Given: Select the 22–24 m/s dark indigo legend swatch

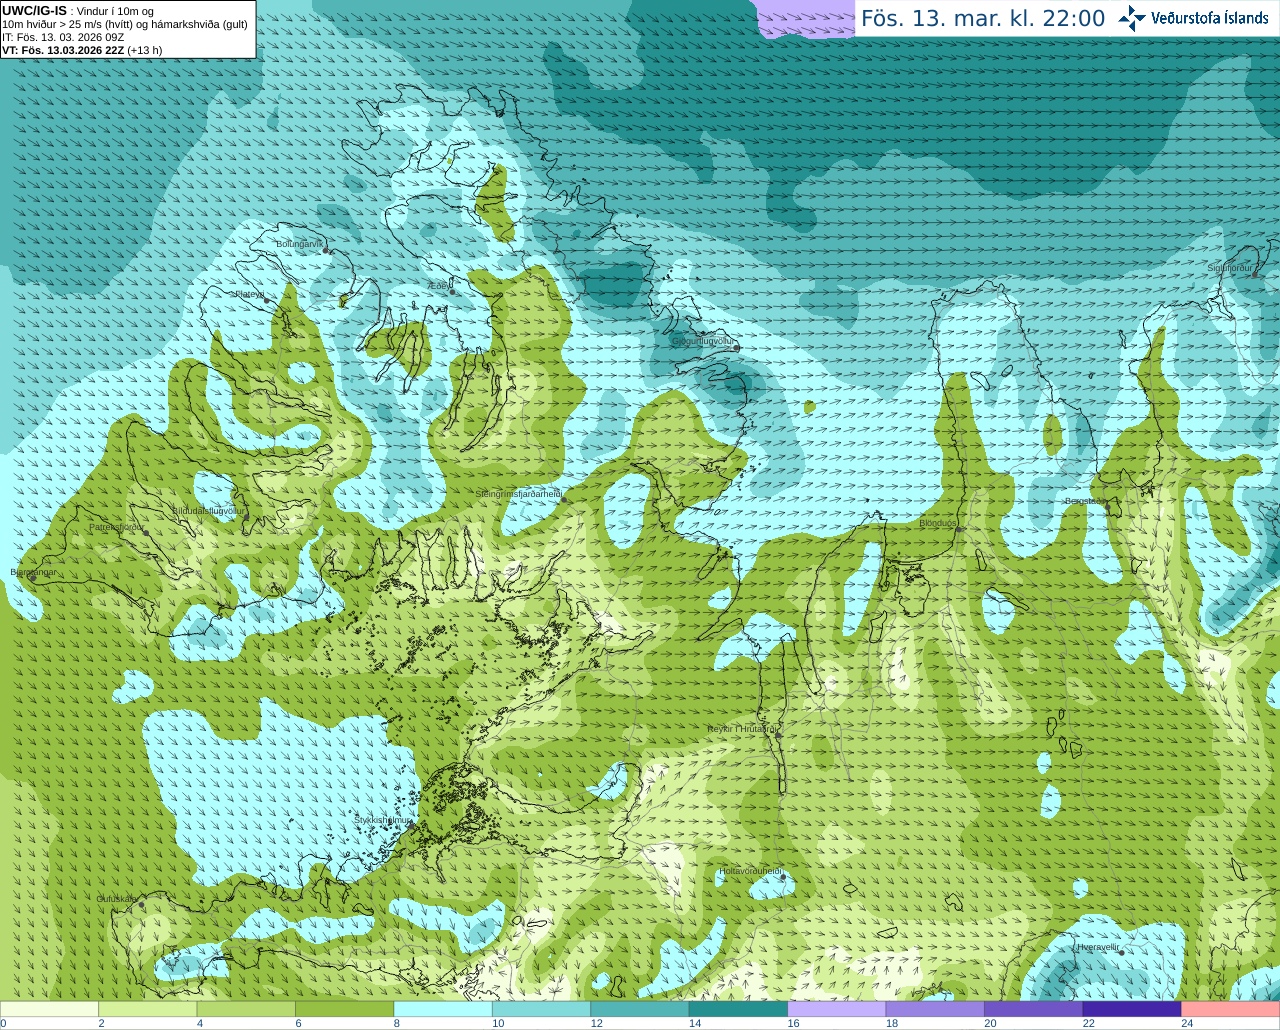Looking at the screenshot, I should 1132,1009.
